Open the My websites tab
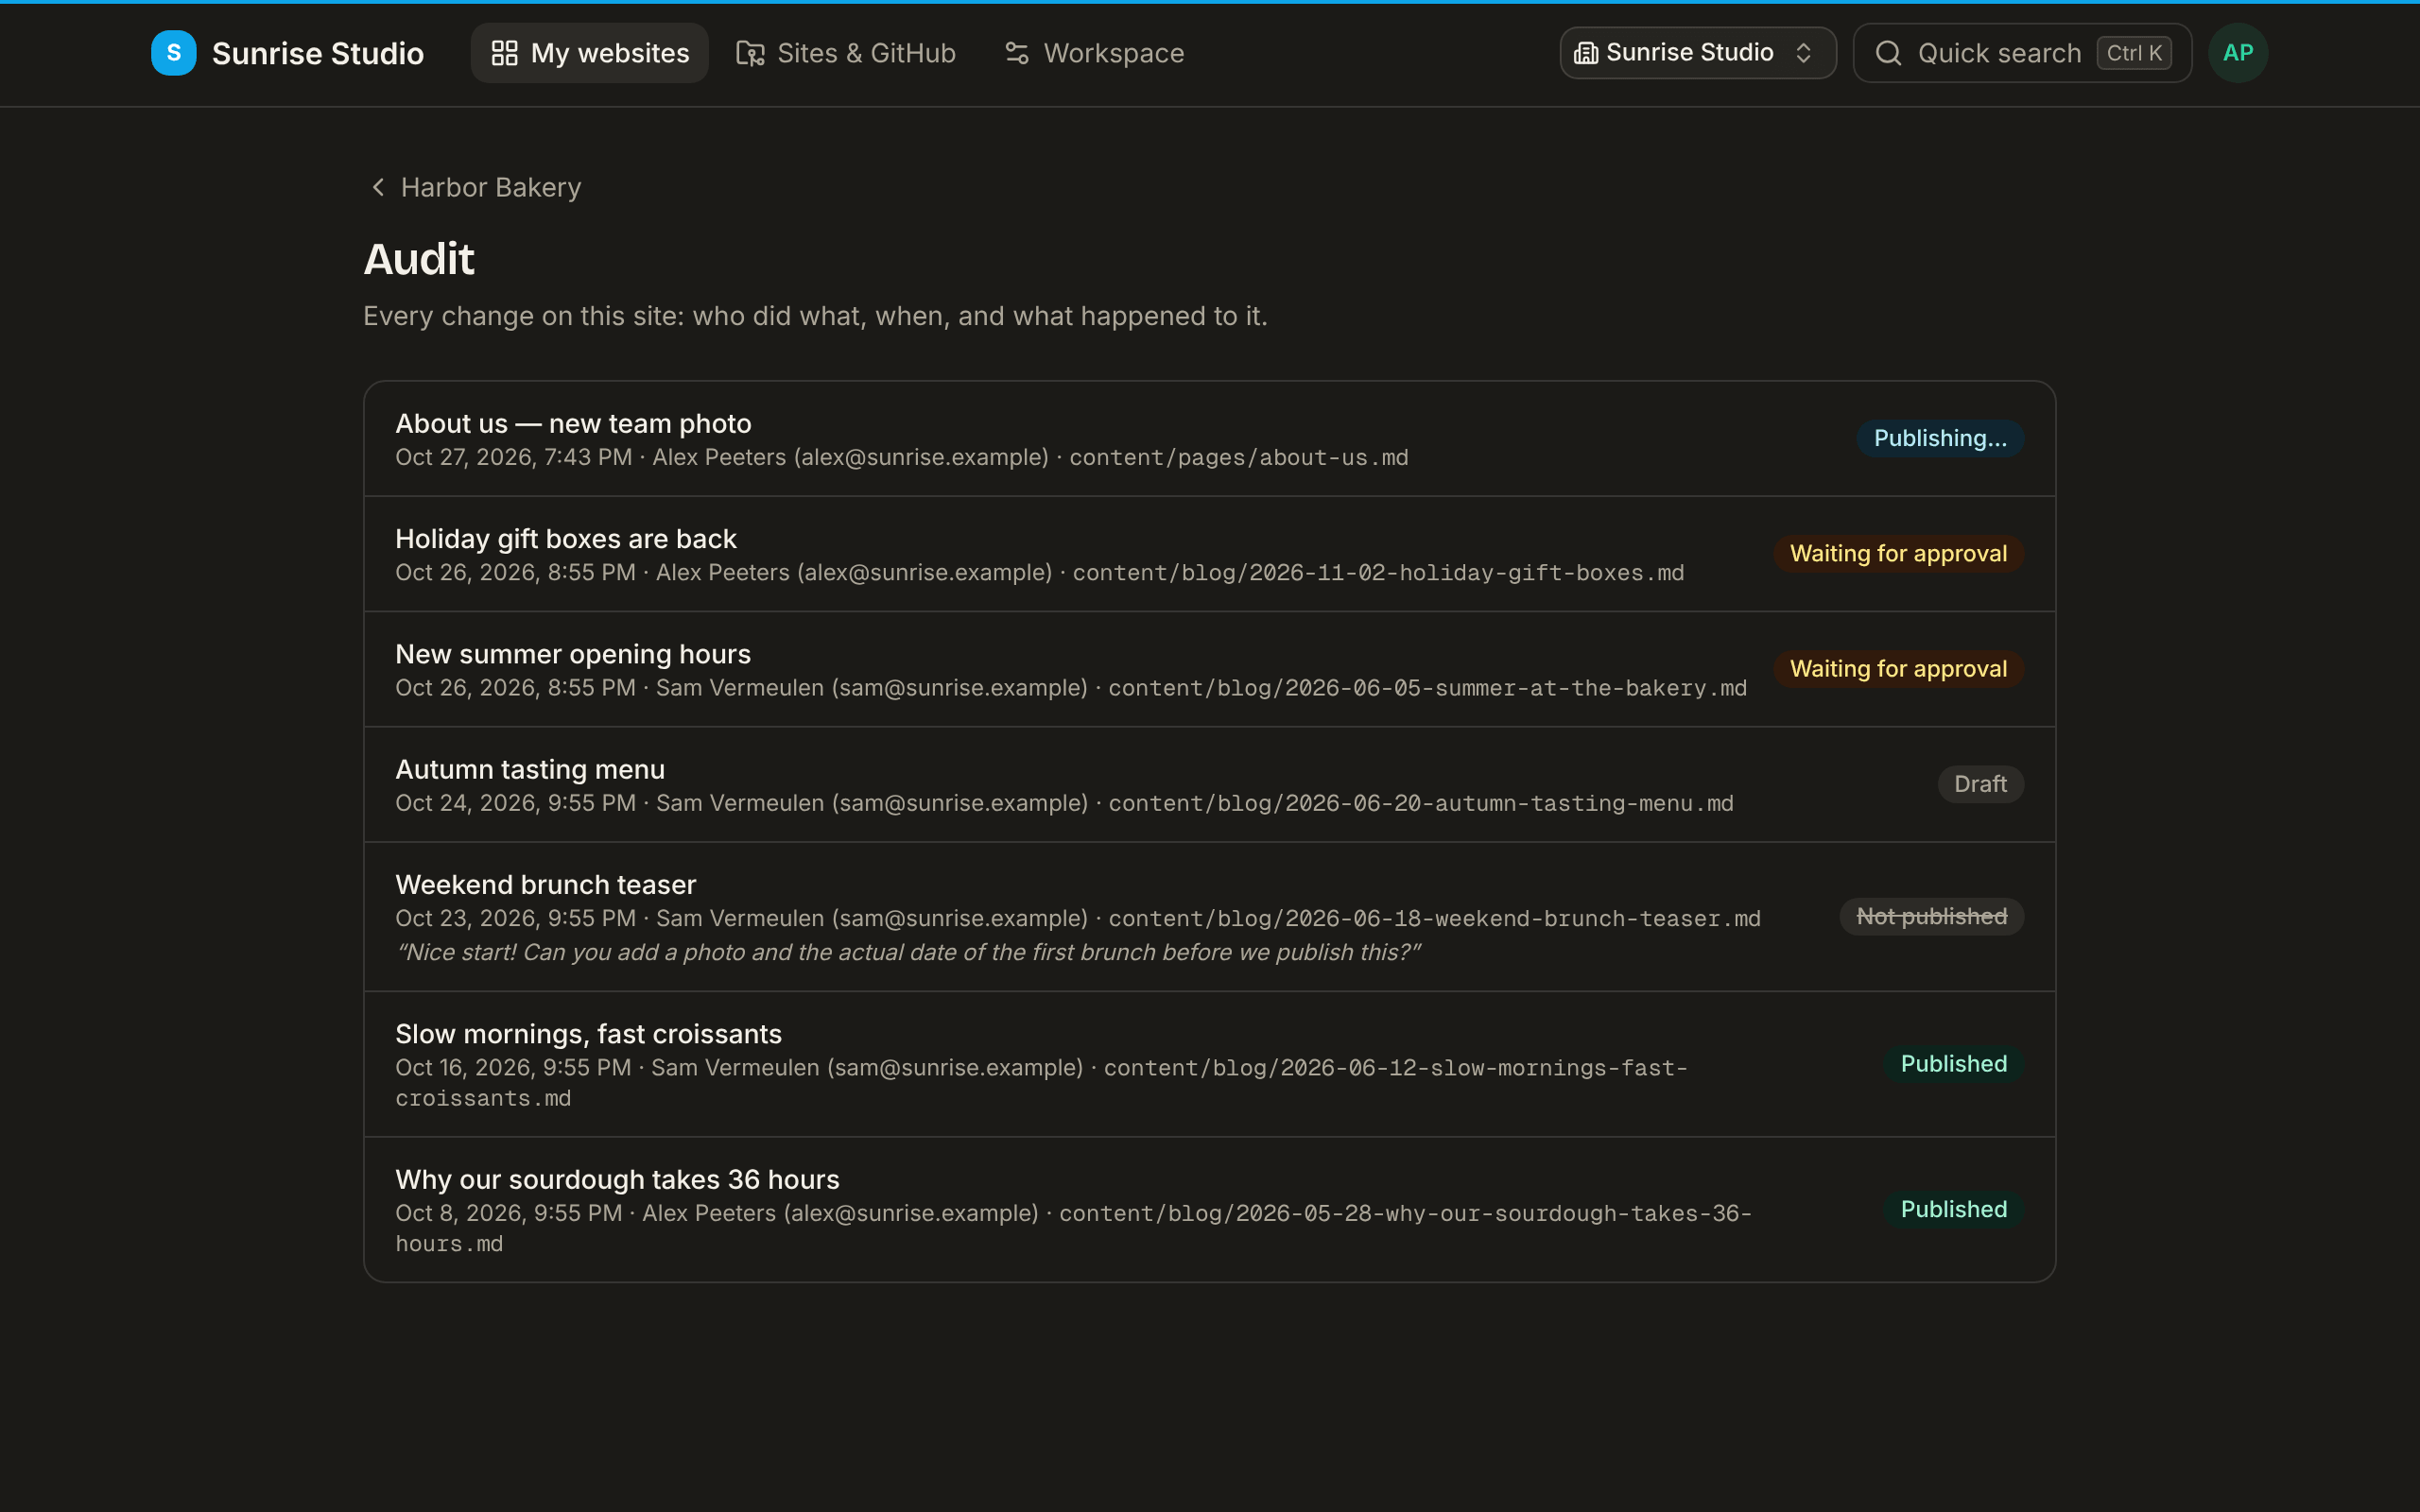The image size is (2420, 1512). 589,53
